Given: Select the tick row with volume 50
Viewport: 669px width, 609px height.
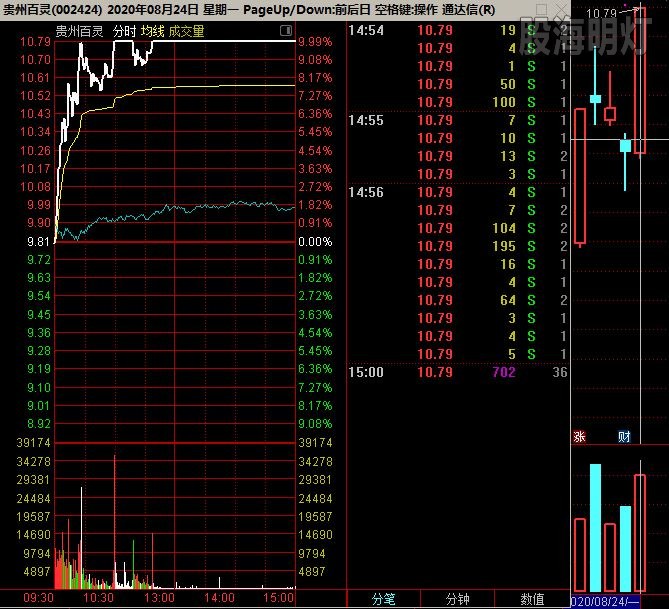Looking at the screenshot, I should (458, 84).
